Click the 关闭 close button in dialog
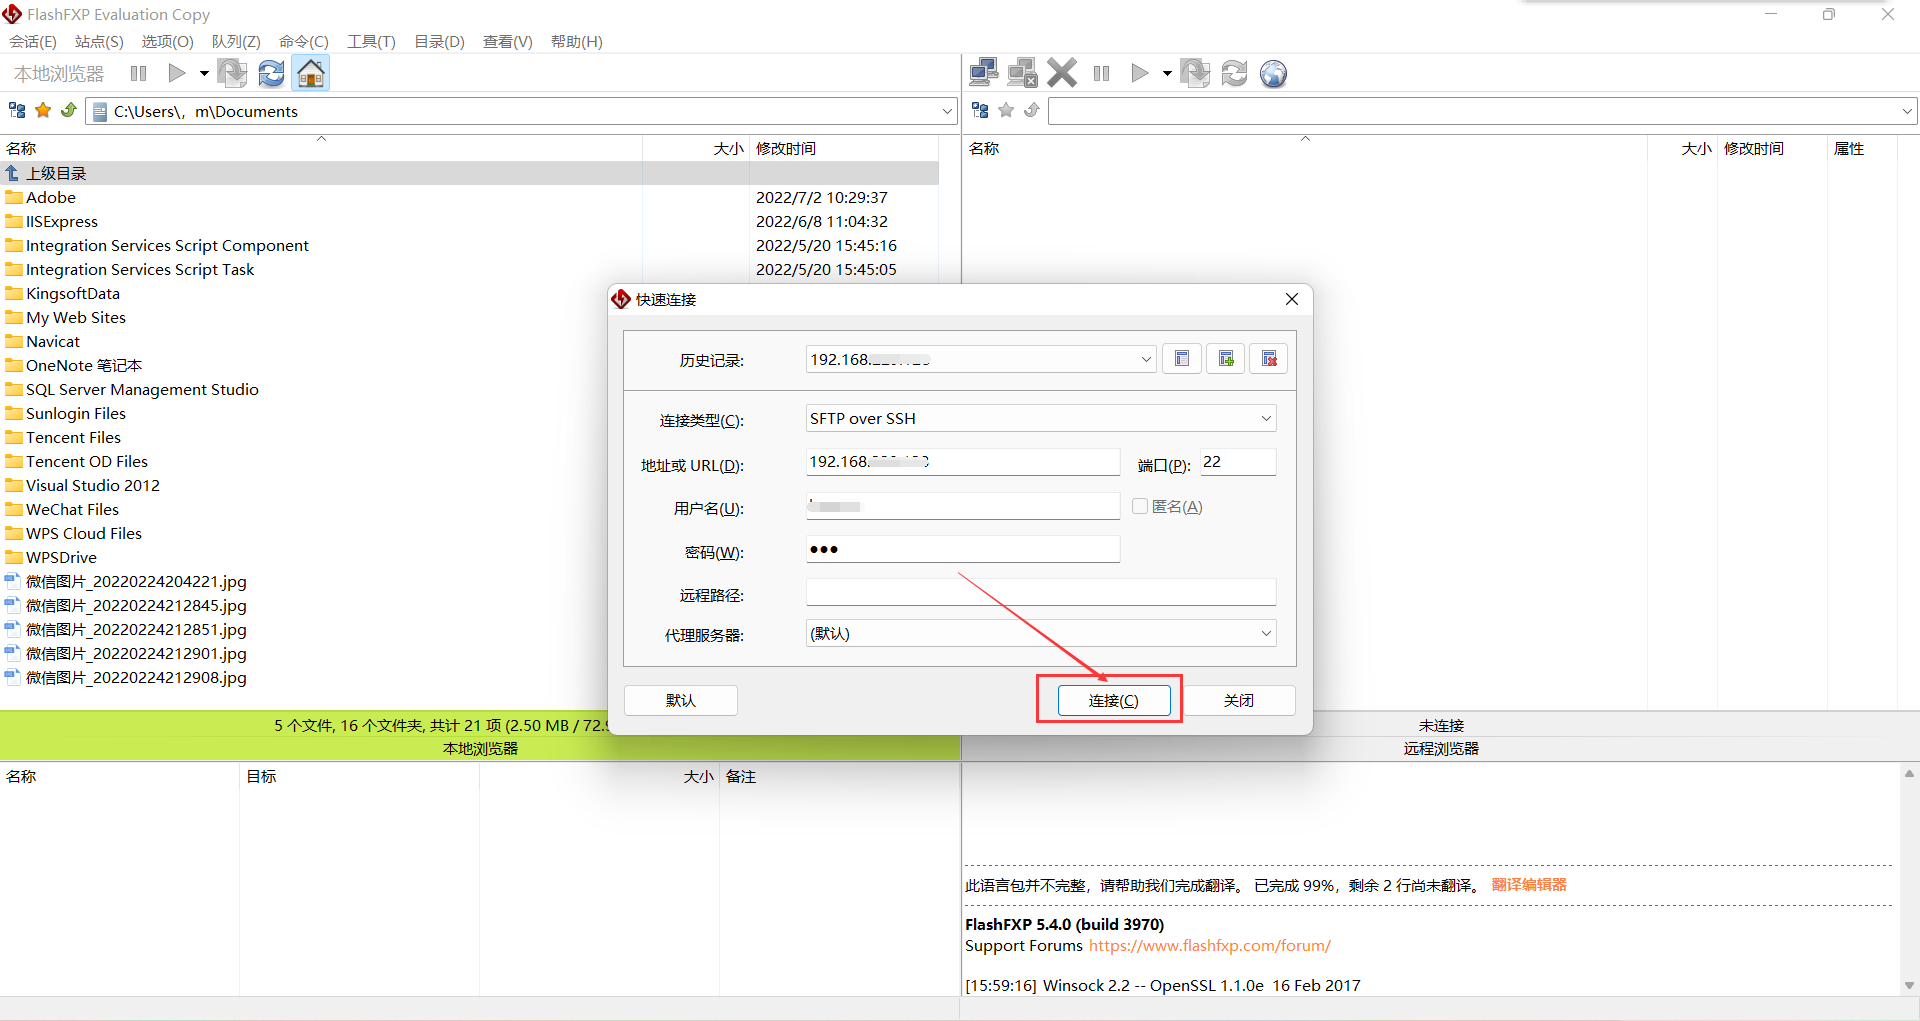The height and width of the screenshot is (1021, 1920). 1239,700
